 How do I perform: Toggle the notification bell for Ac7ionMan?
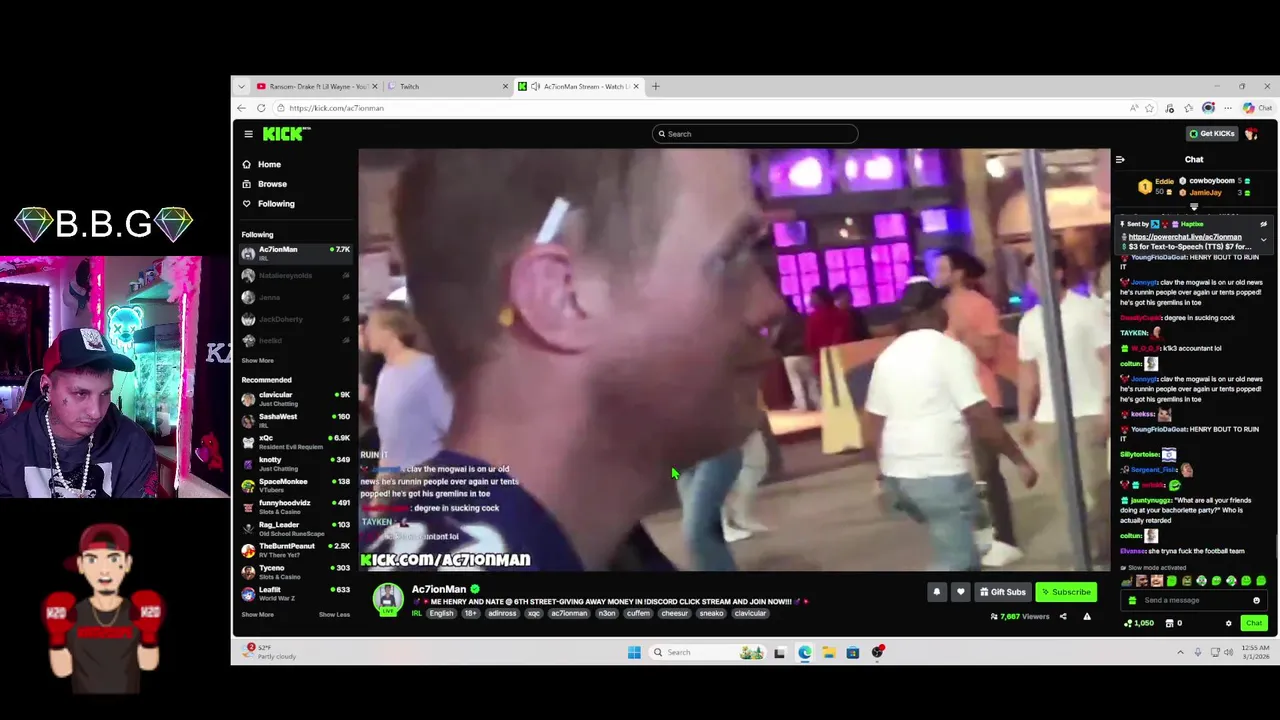coord(937,592)
